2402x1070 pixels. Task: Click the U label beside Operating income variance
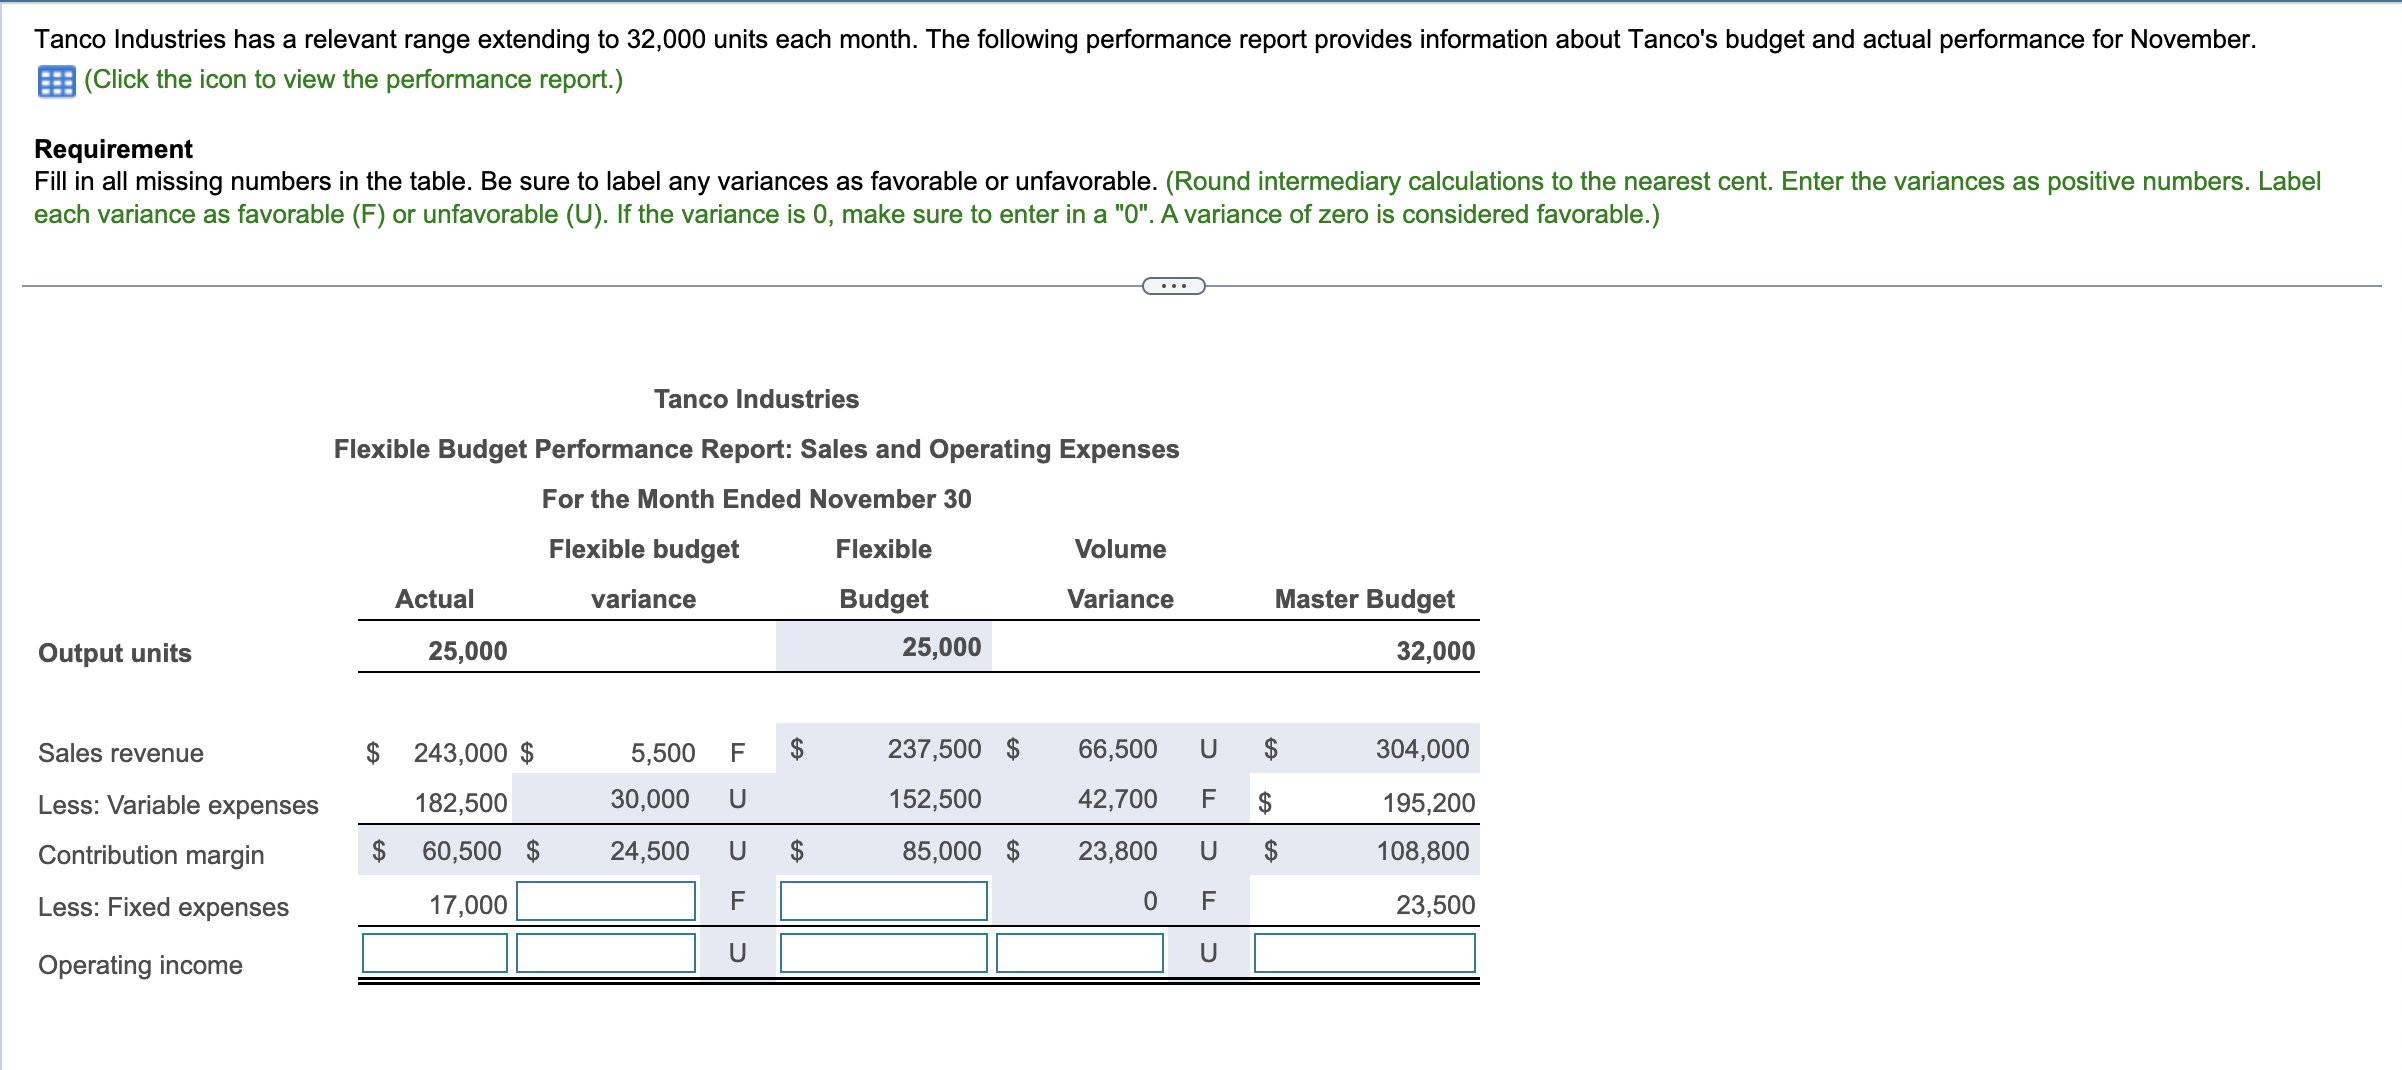point(737,953)
